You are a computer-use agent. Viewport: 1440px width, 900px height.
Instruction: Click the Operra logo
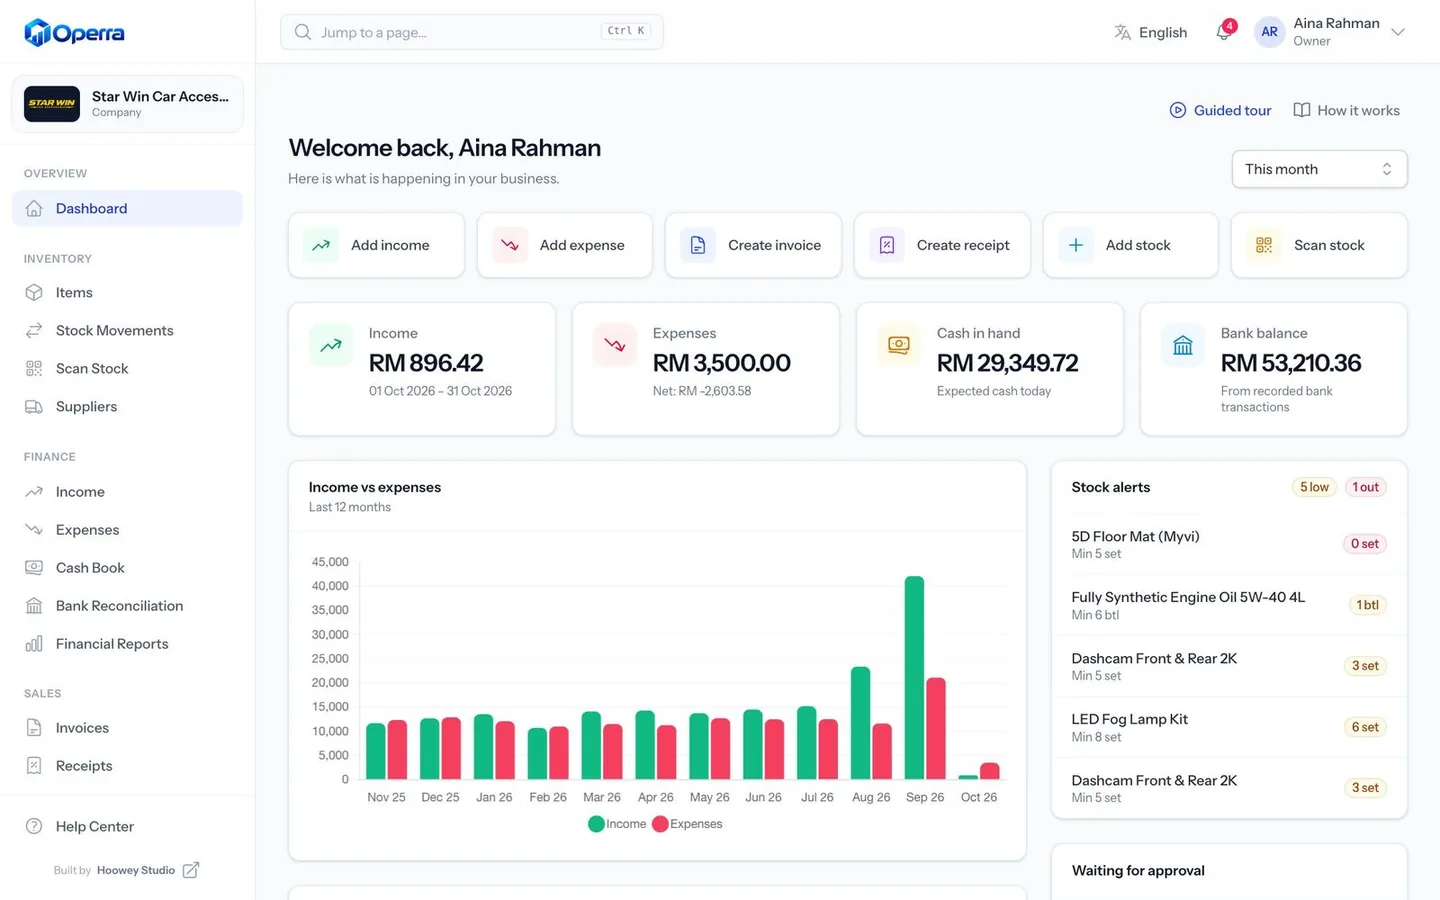point(74,33)
